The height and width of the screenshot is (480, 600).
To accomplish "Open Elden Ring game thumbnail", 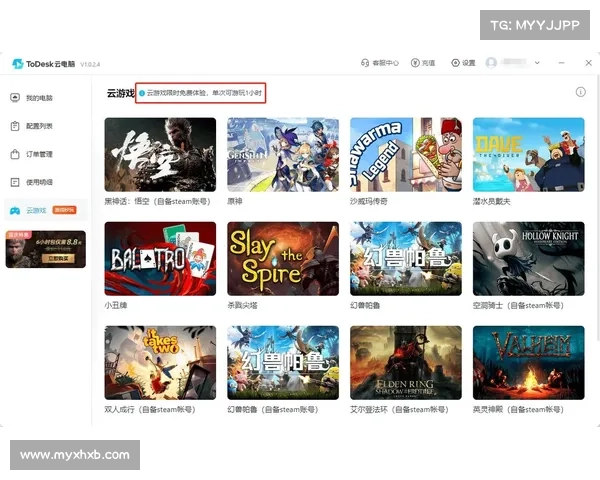I will (x=406, y=363).
